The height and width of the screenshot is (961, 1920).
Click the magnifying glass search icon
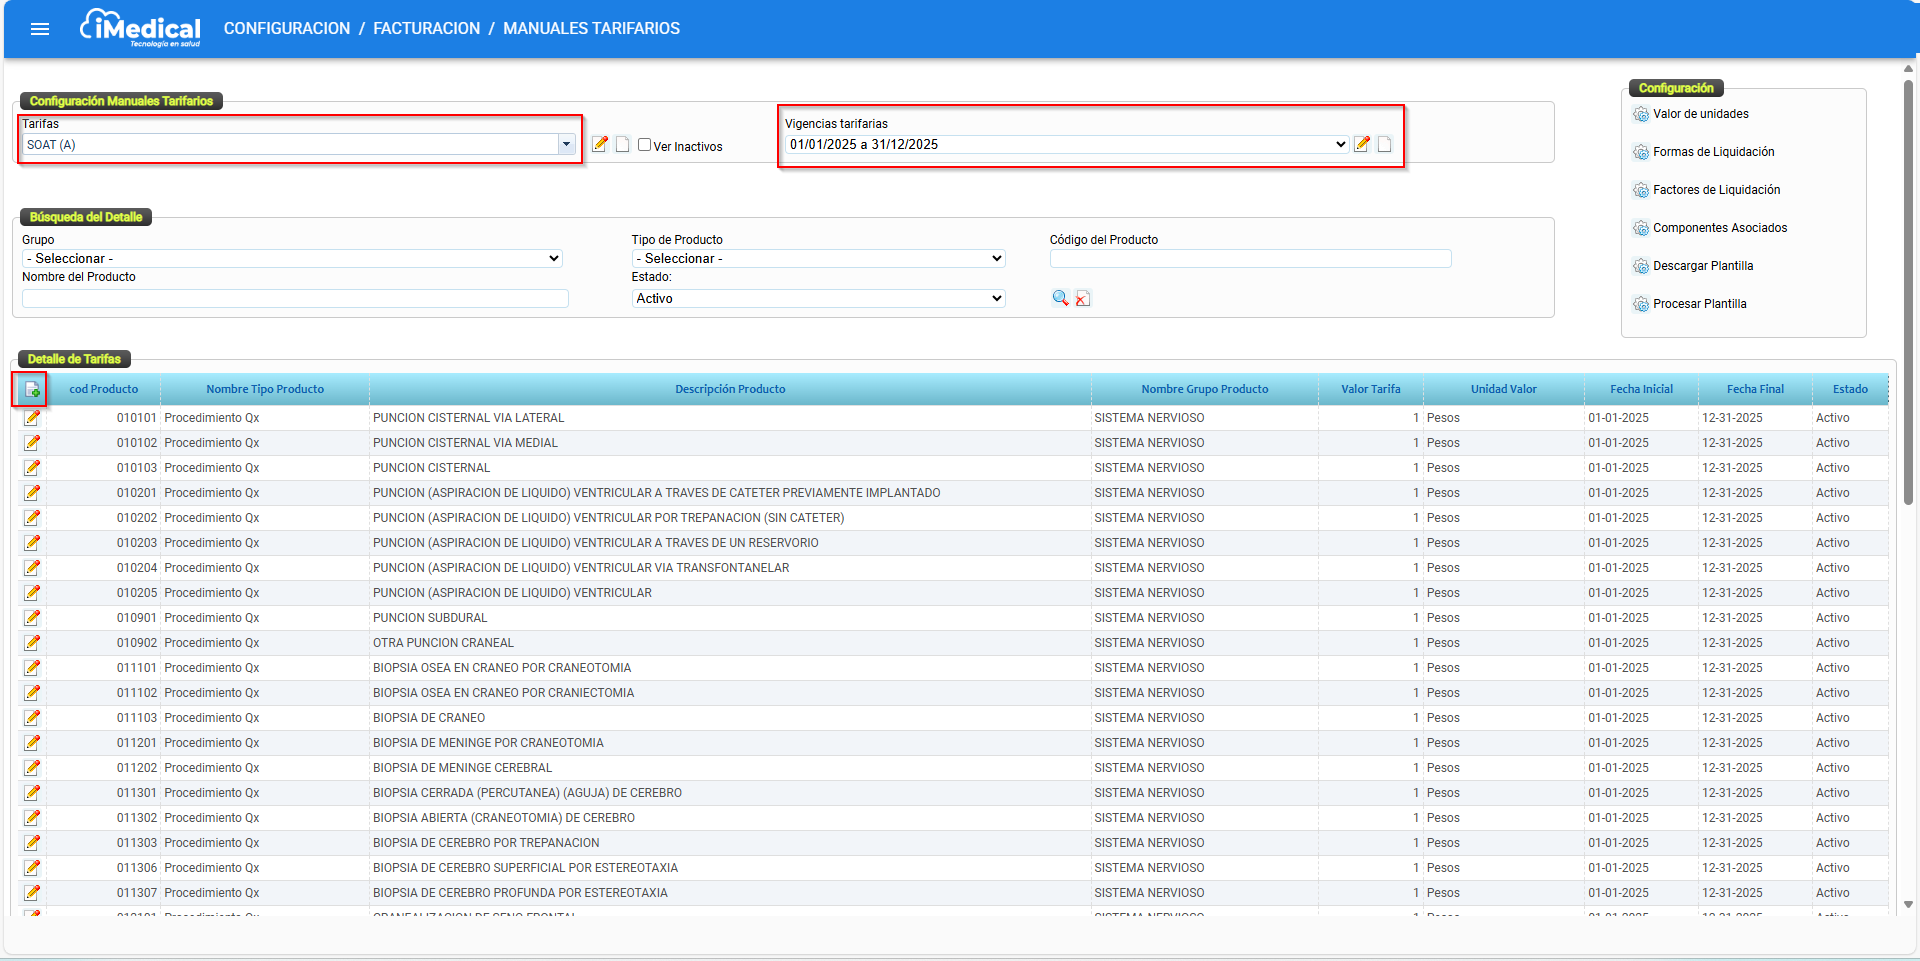click(x=1060, y=298)
